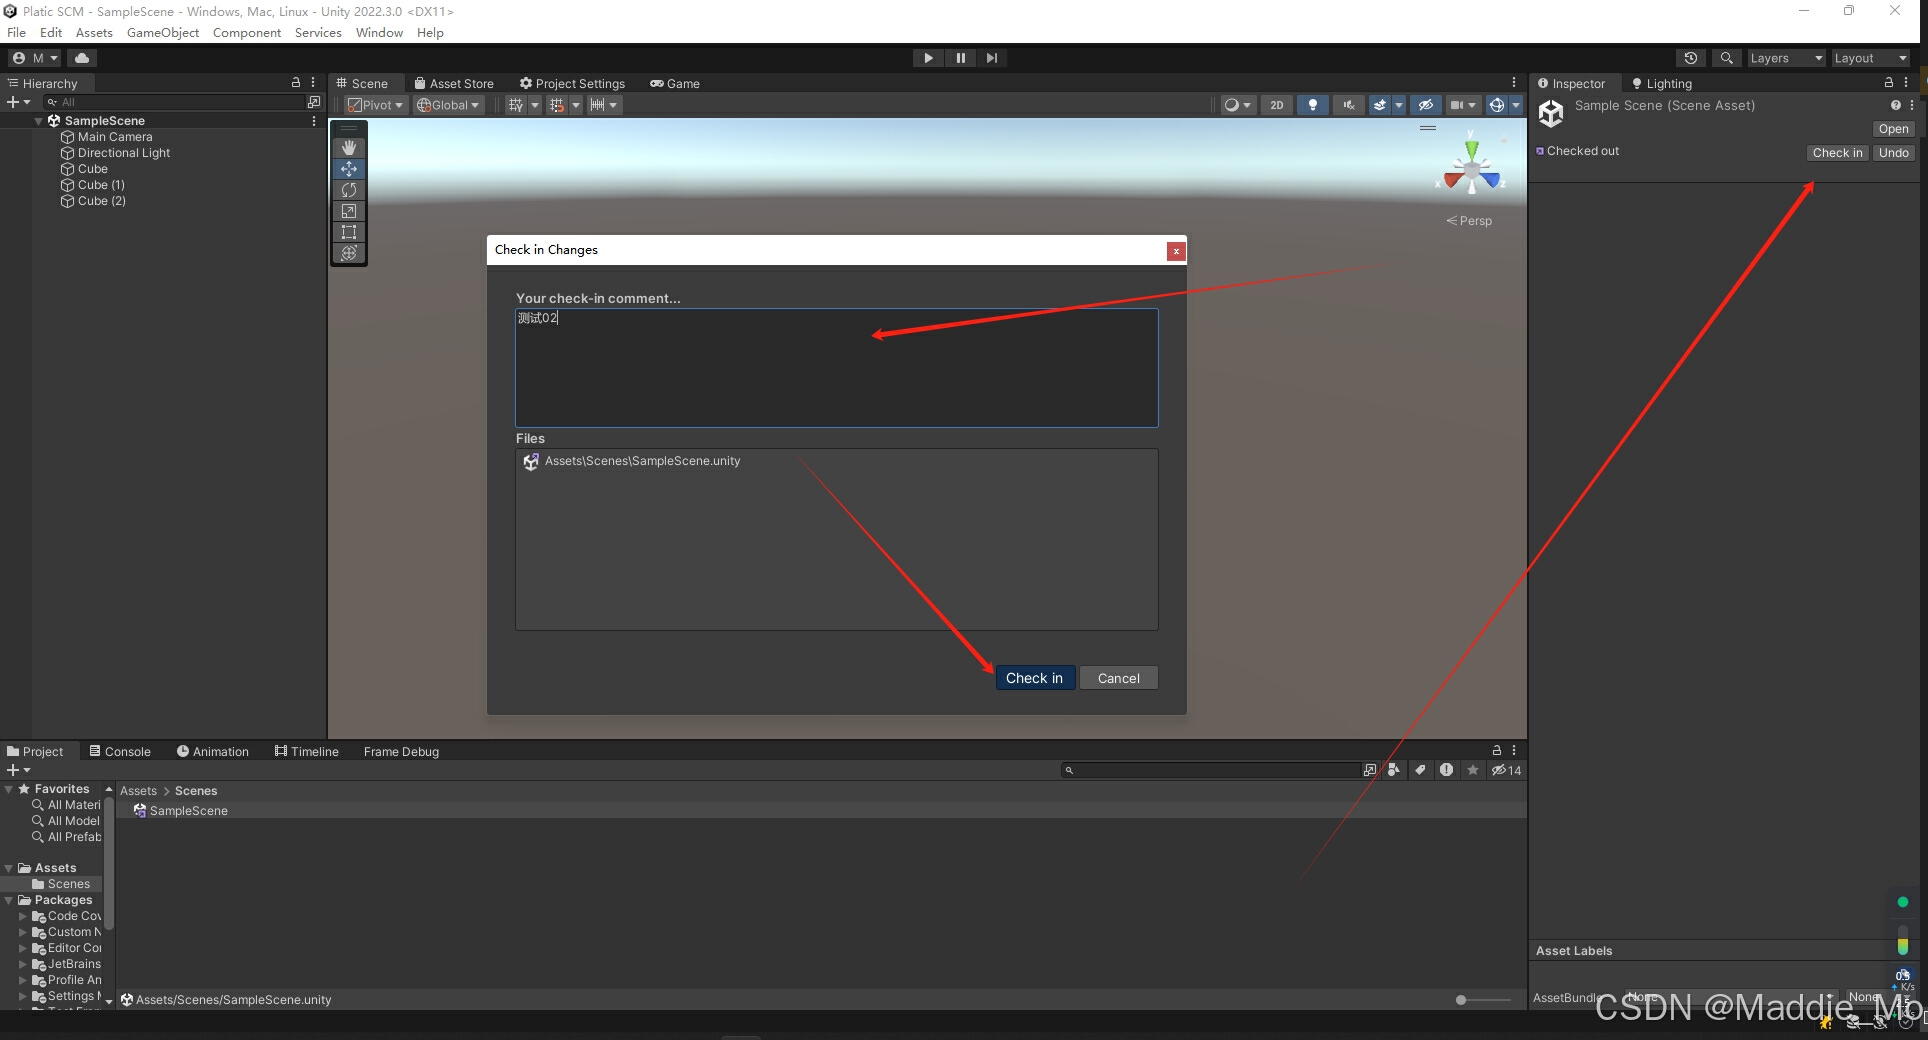
Task: Open the Layers dropdown
Action: tap(1786, 58)
